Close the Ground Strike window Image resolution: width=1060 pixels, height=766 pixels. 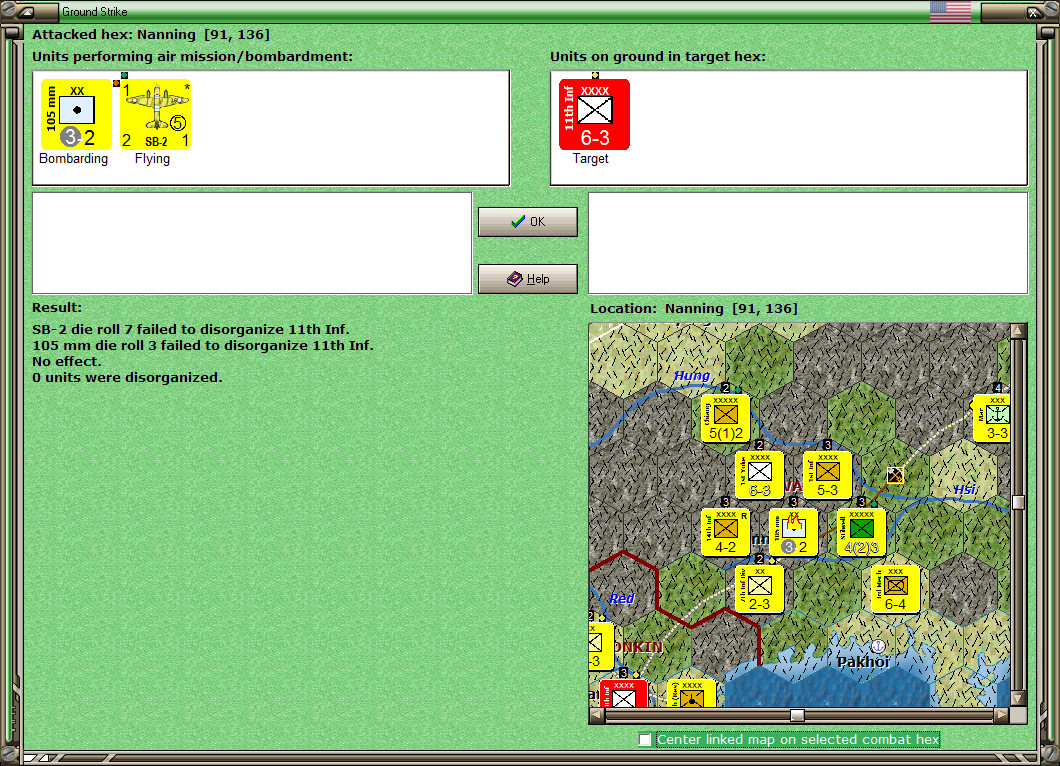1034,11
